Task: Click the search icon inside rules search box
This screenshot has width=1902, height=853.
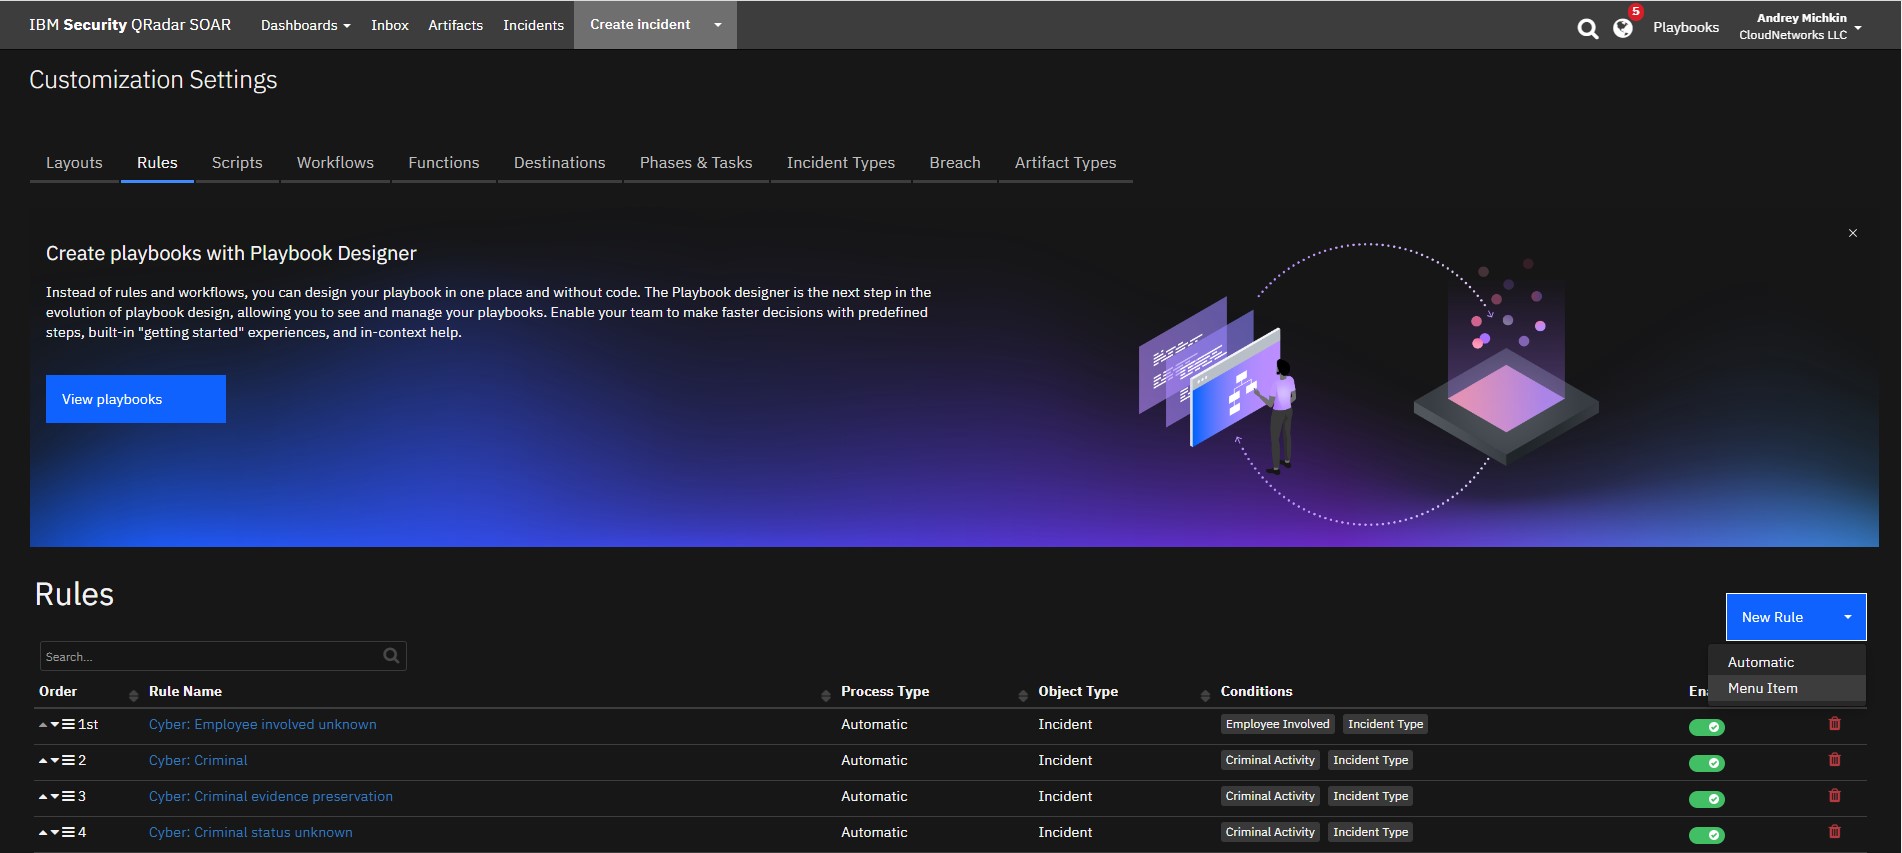Action: pyautogui.click(x=391, y=656)
